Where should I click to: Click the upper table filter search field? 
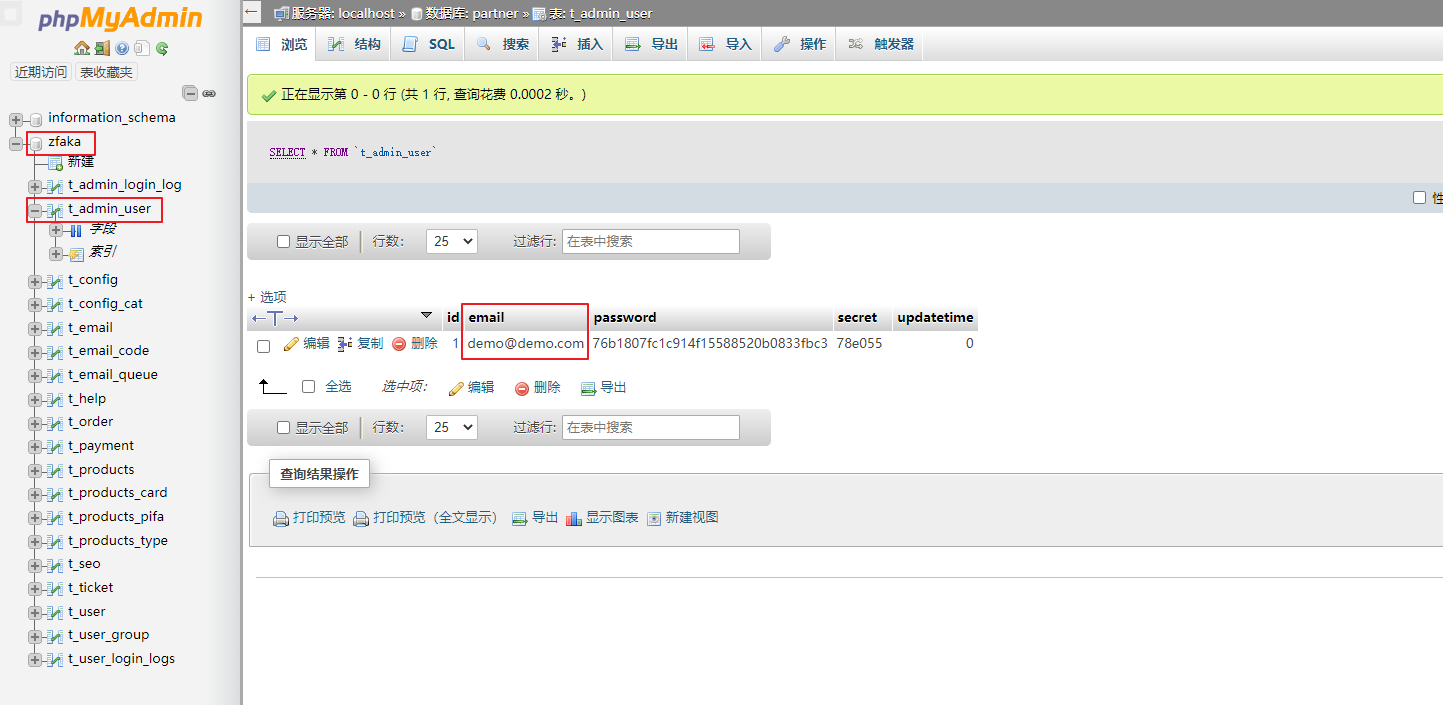(651, 241)
